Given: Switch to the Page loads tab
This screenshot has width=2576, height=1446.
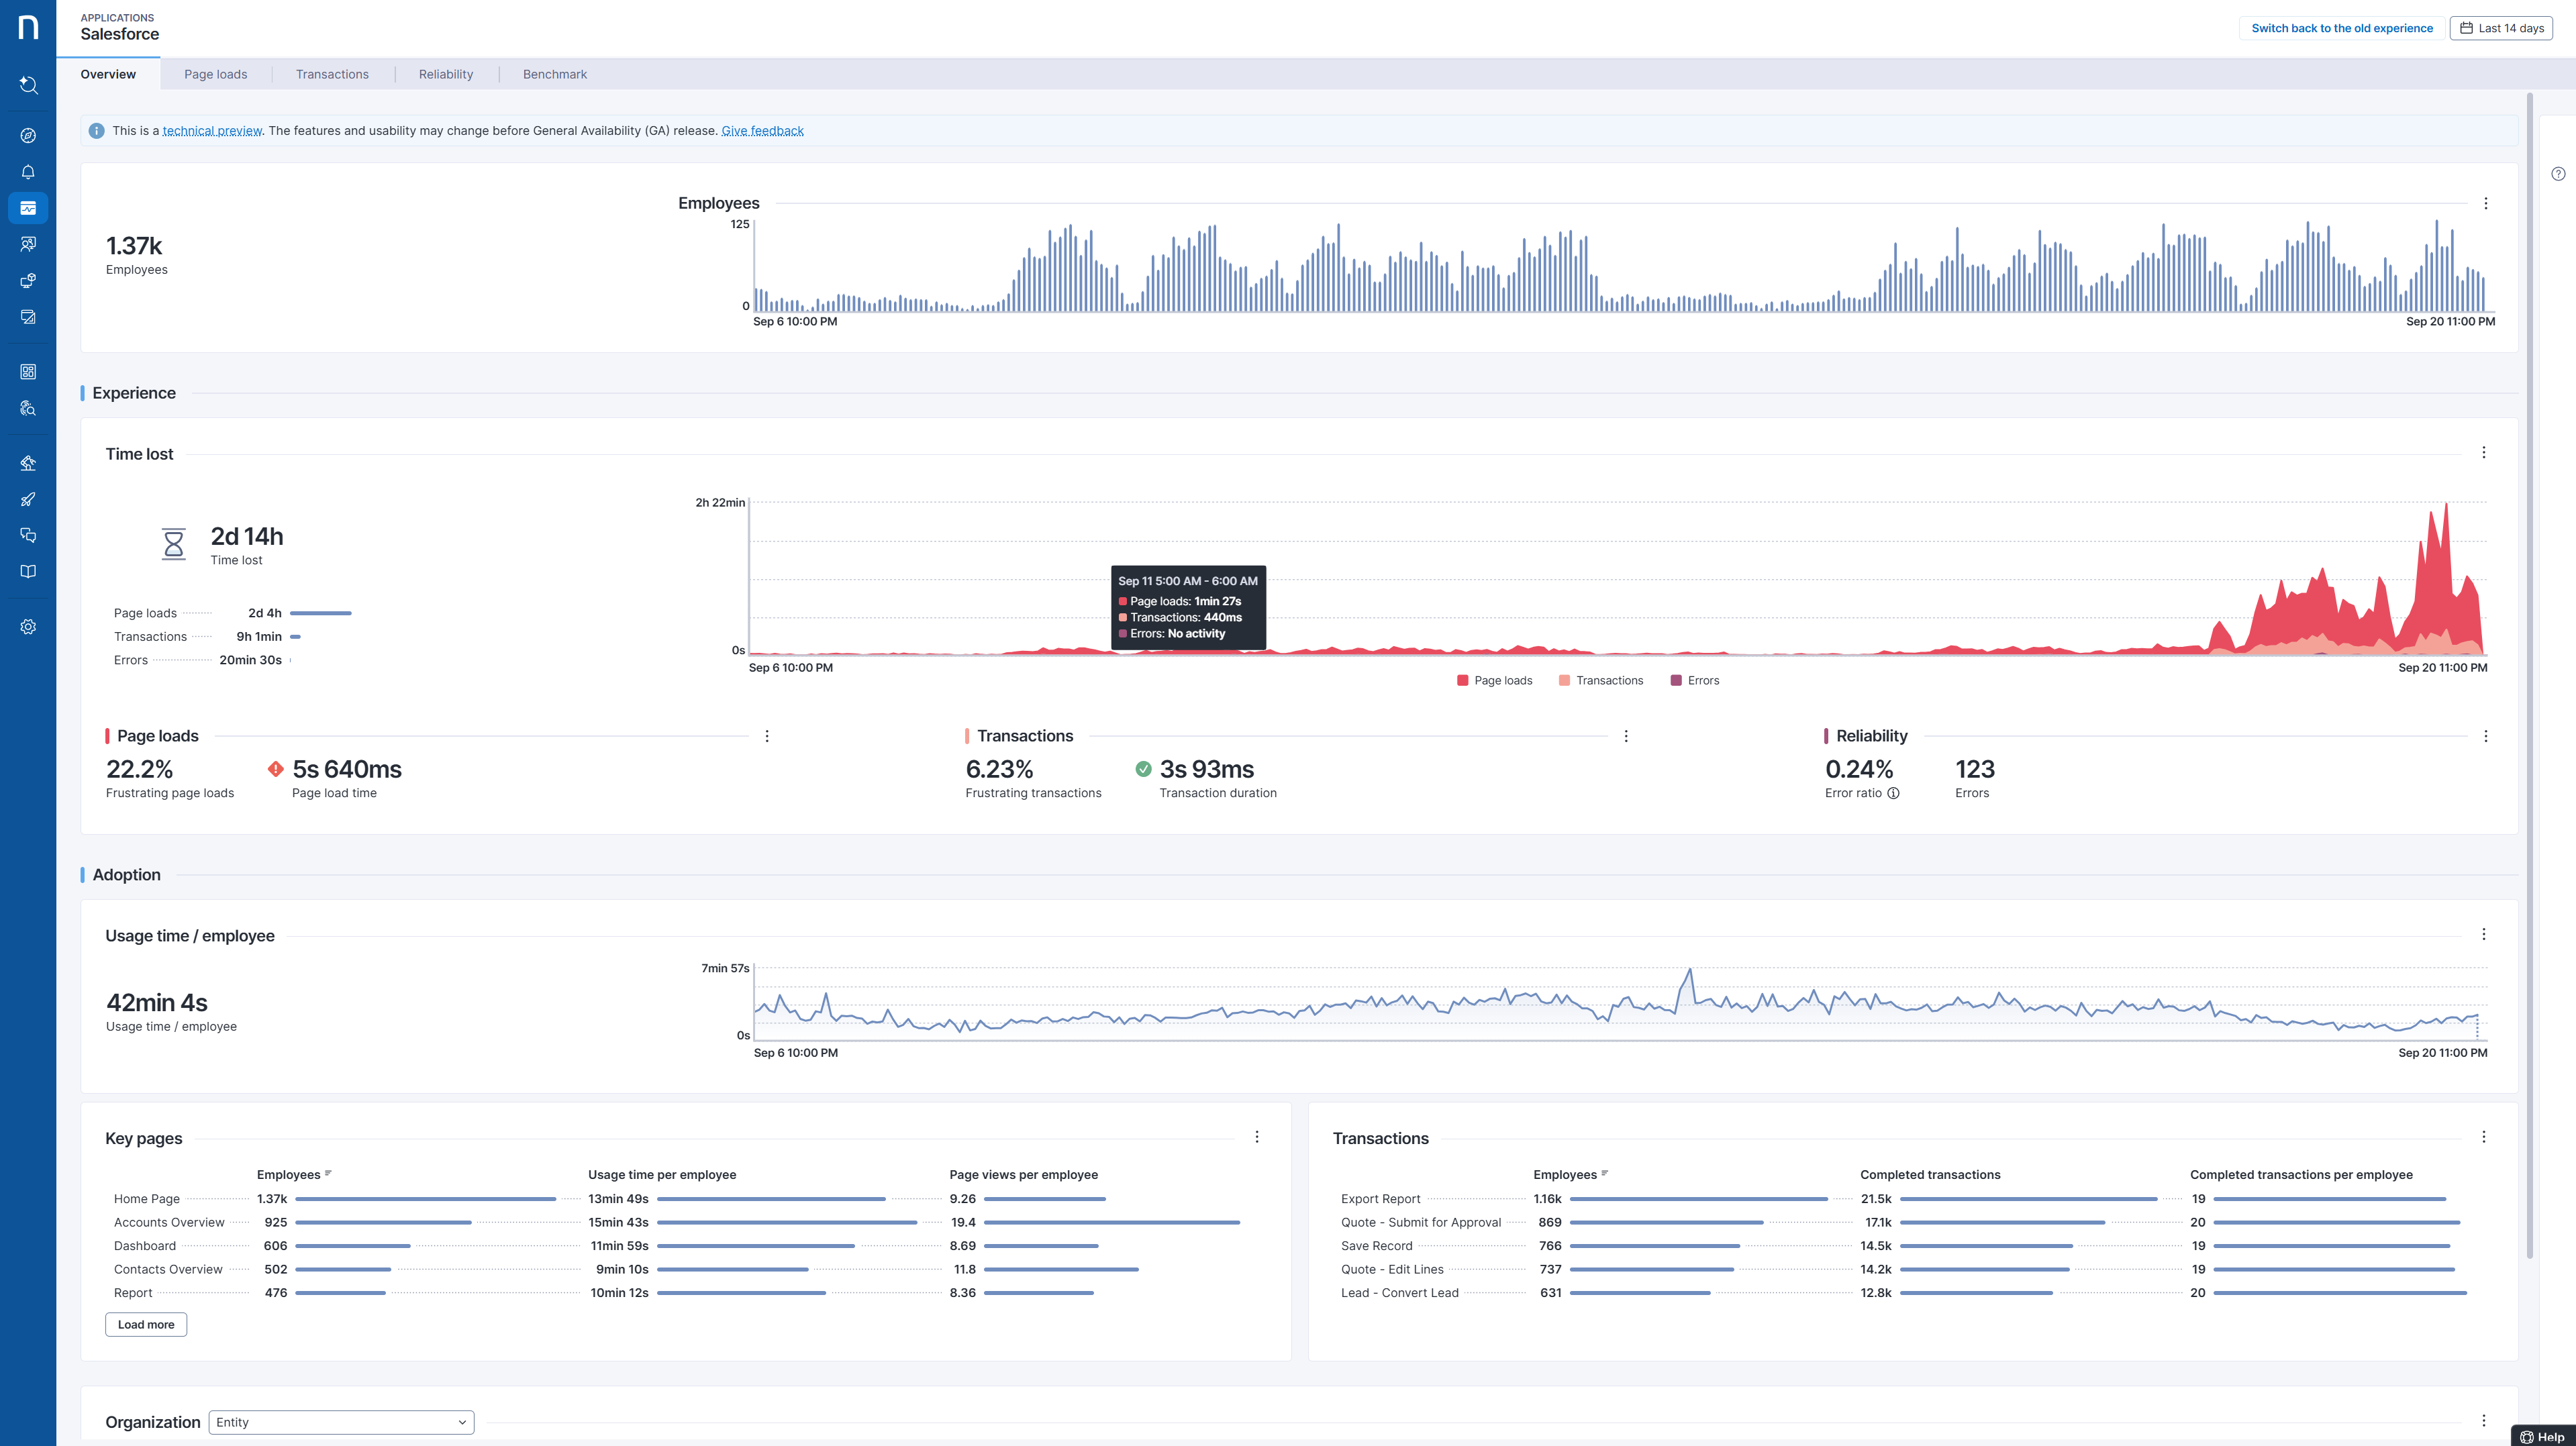Looking at the screenshot, I should click(215, 74).
